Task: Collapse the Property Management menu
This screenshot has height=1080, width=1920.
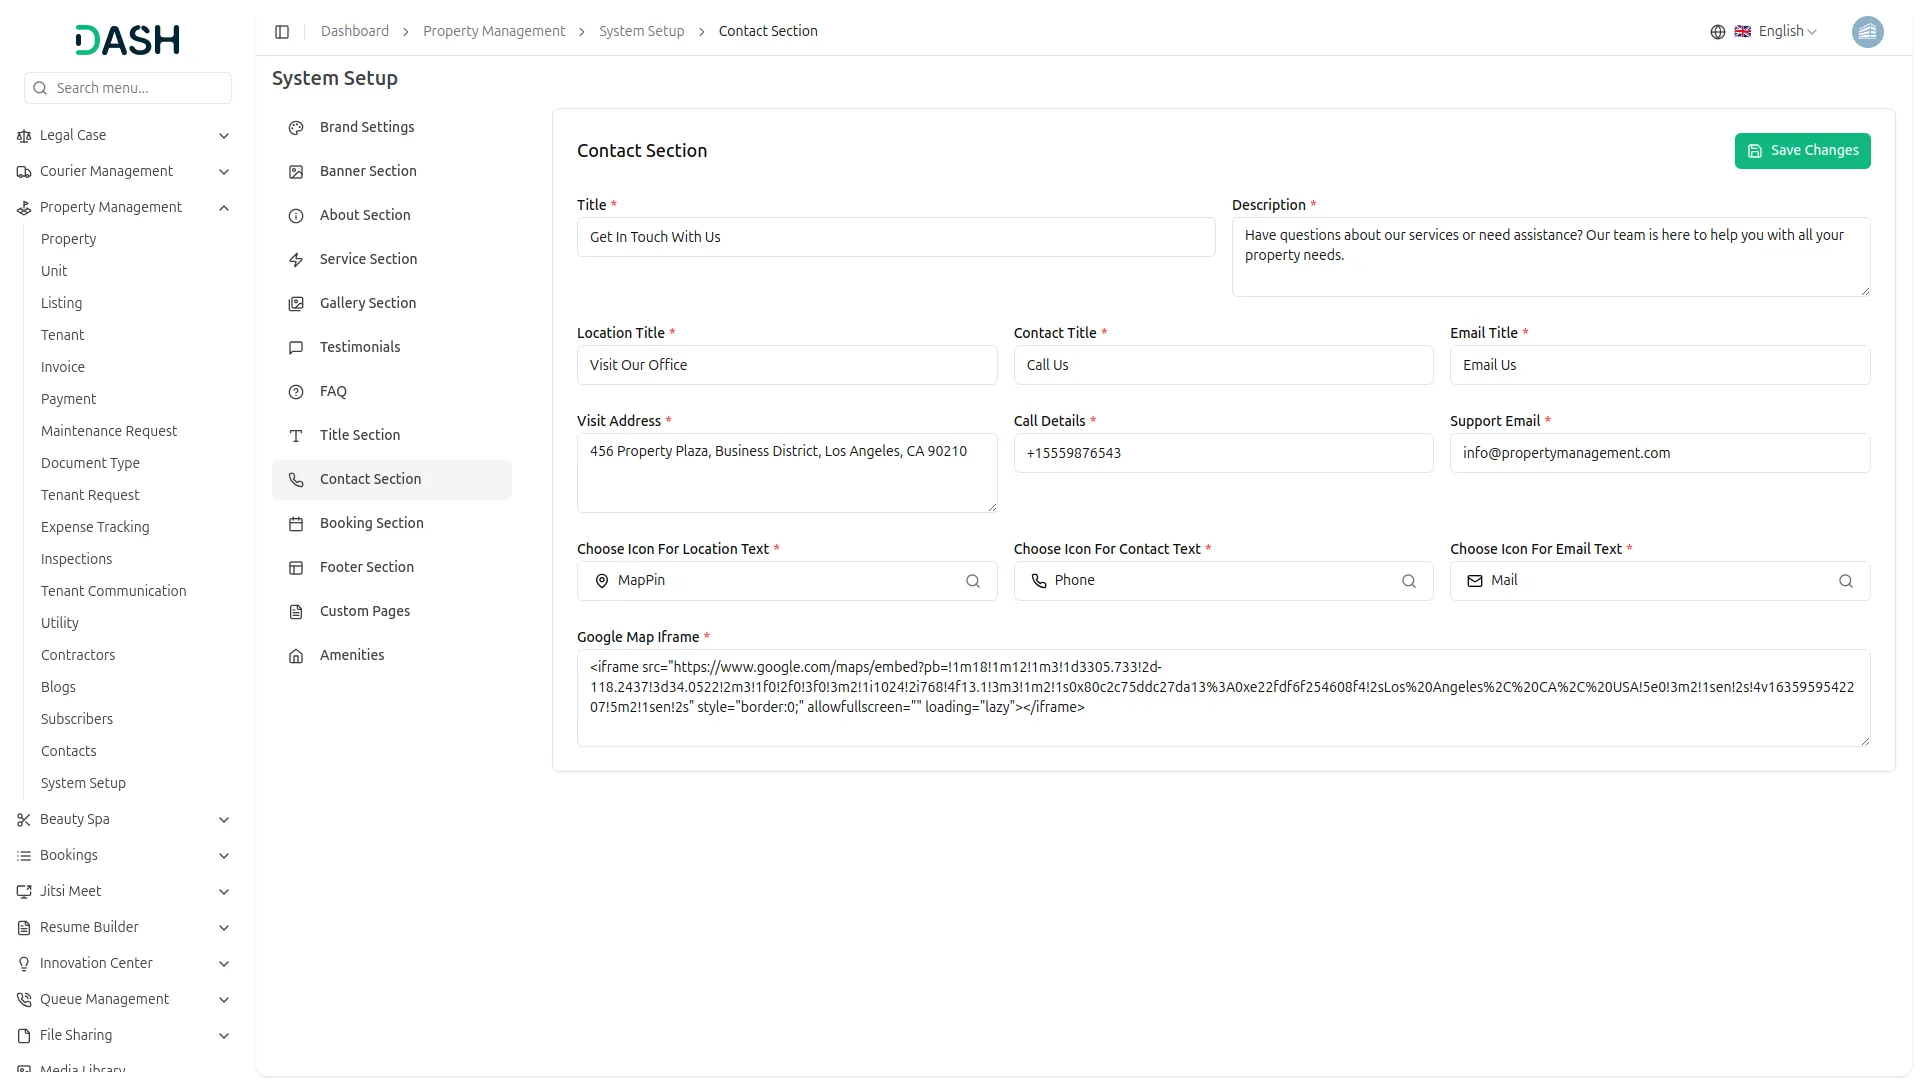Action: point(224,208)
